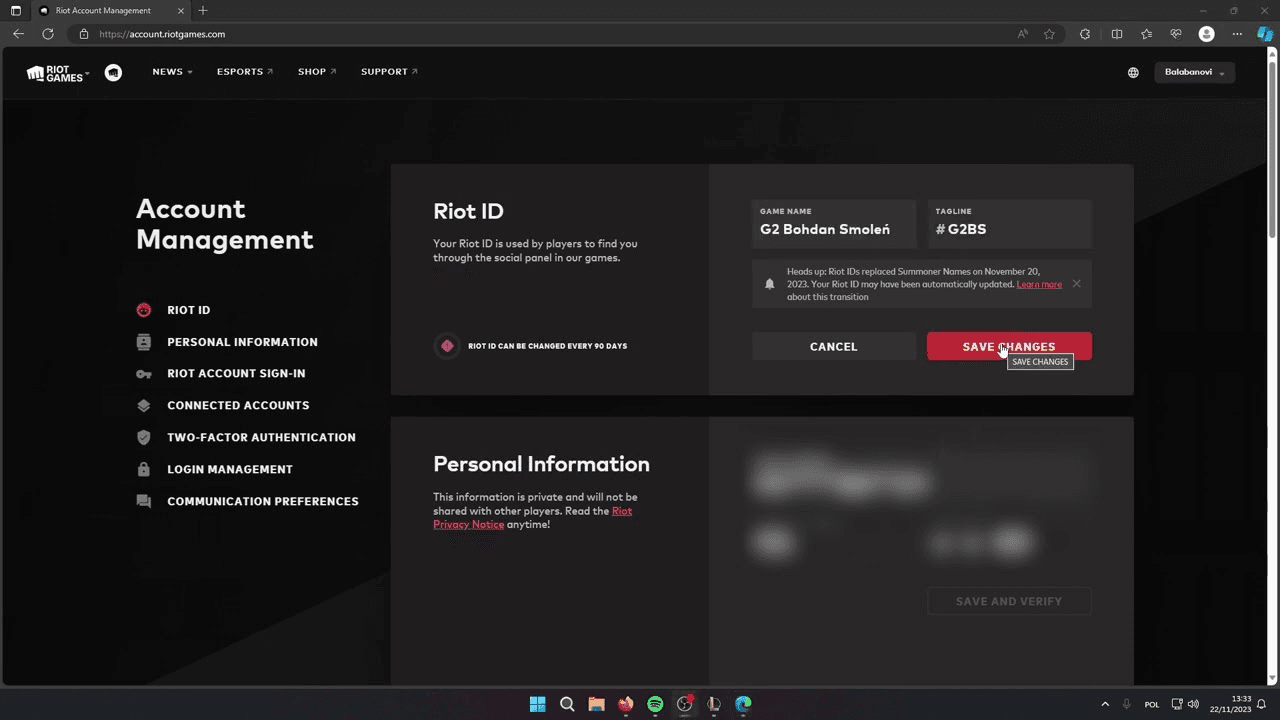The height and width of the screenshot is (720, 1280).
Task: Open the language globe selector
Action: (1133, 73)
